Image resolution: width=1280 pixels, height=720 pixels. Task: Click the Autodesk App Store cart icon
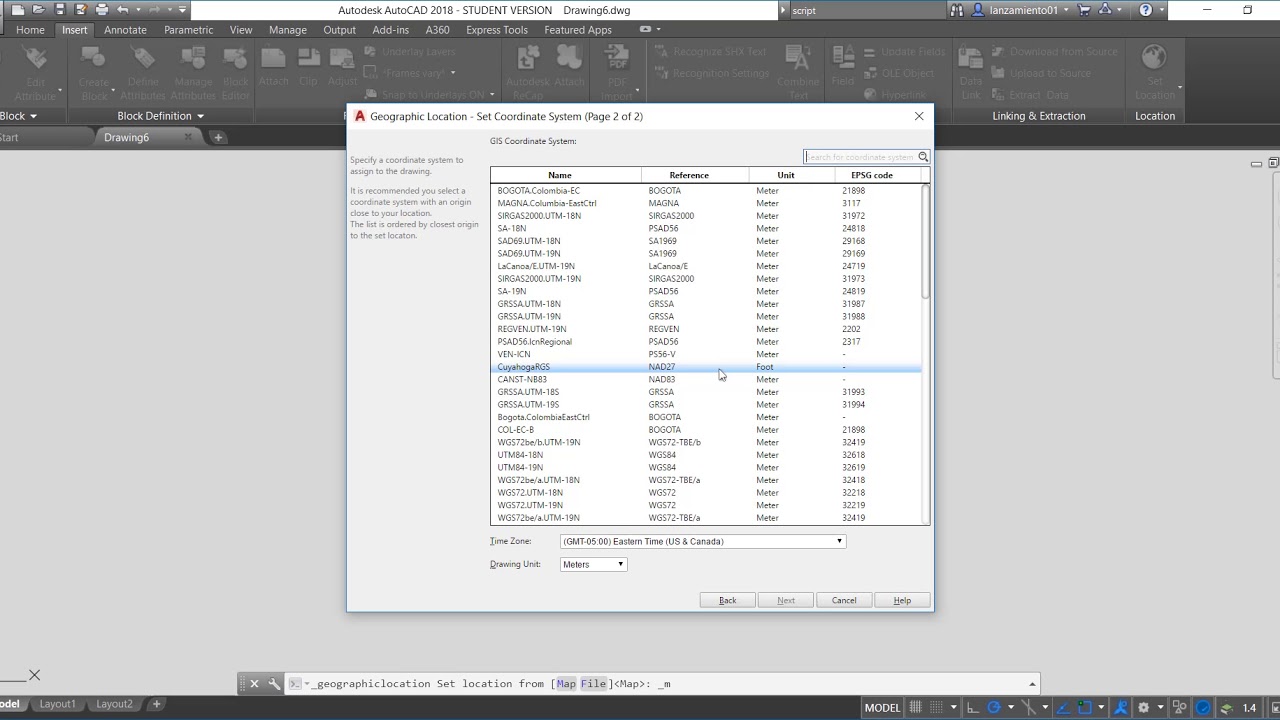[1084, 10]
